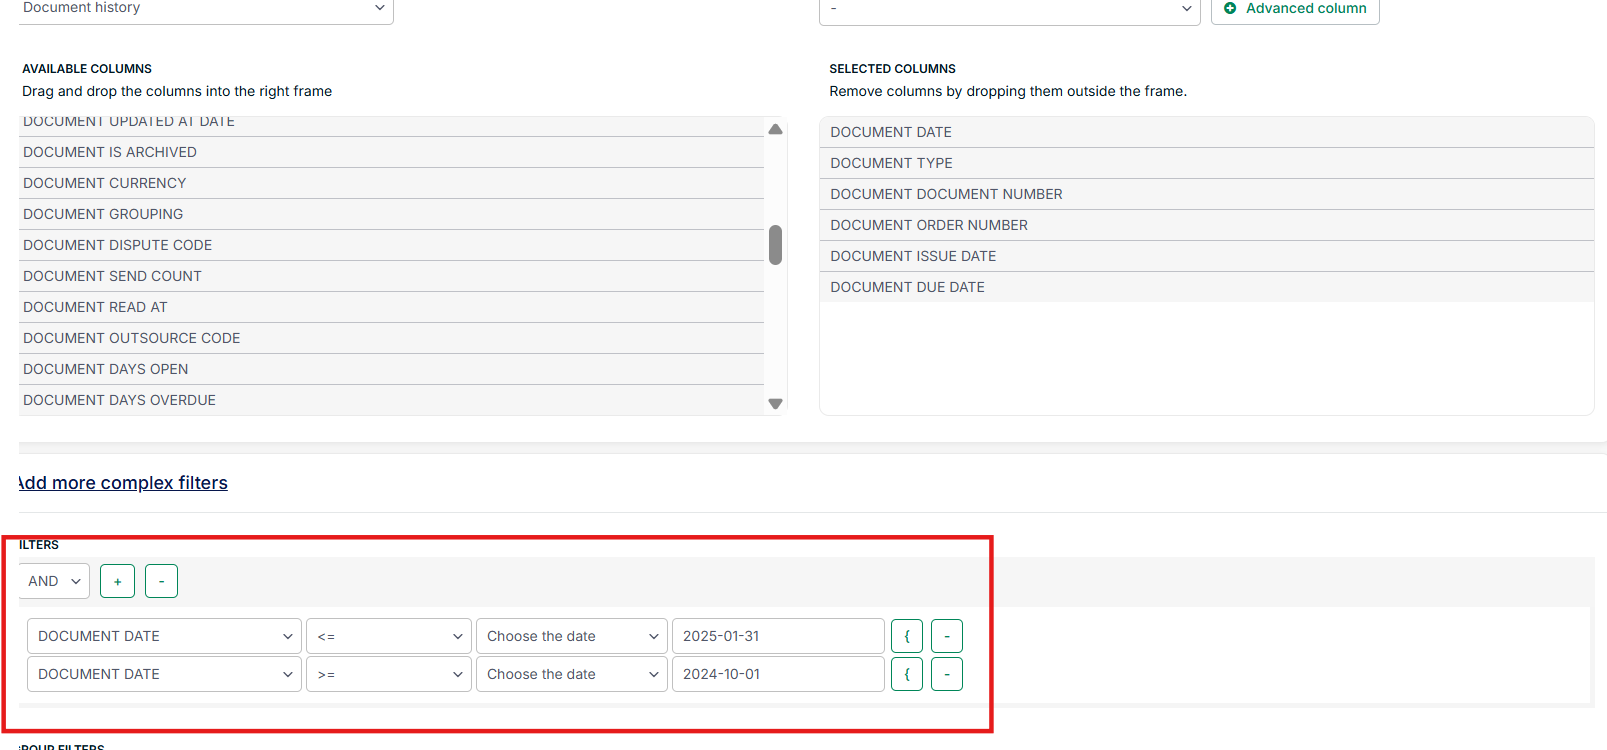Open second row Choose the date dropdown
1607x750 pixels.
coord(571,674)
